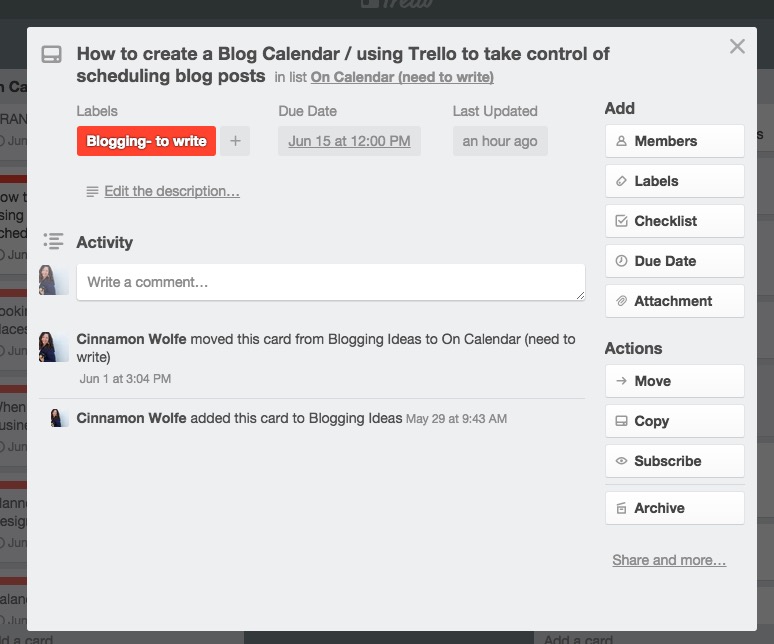The image size is (774, 644).
Task: Subscribe to this card
Action: coord(674,461)
